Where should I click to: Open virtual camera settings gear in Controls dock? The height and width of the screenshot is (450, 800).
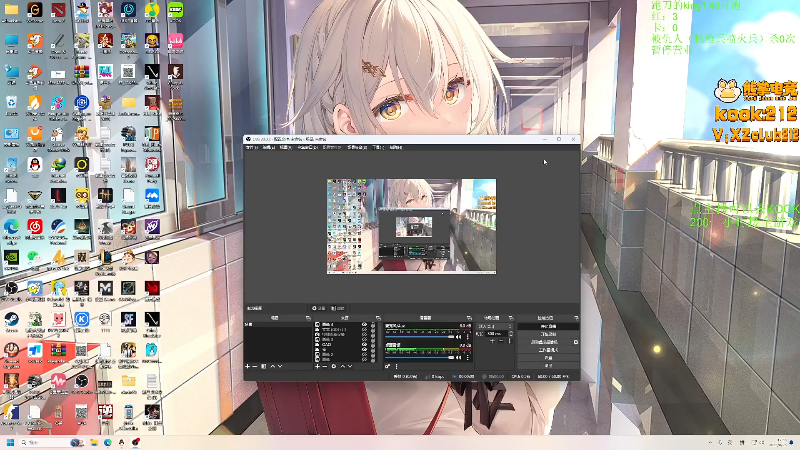576,342
